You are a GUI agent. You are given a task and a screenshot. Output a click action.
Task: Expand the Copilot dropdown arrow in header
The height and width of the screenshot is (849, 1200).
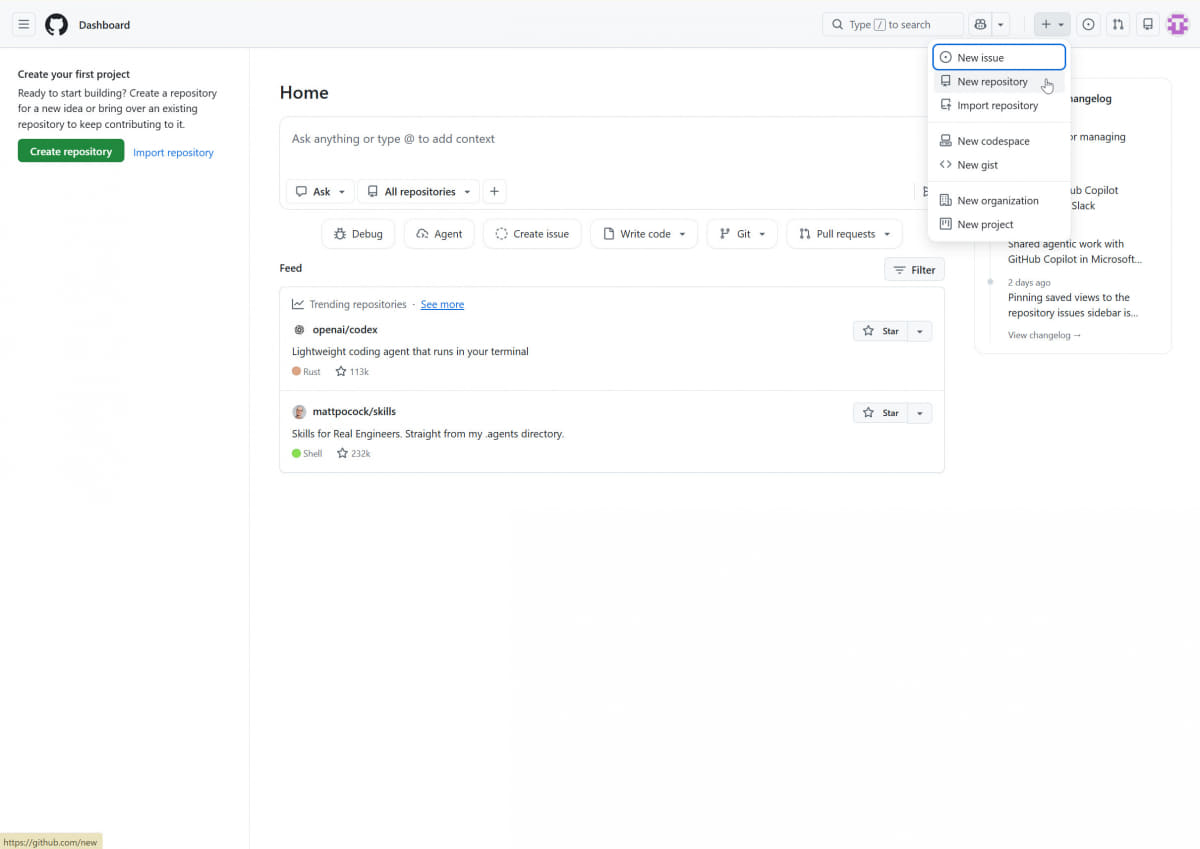pyautogui.click(x=1001, y=24)
